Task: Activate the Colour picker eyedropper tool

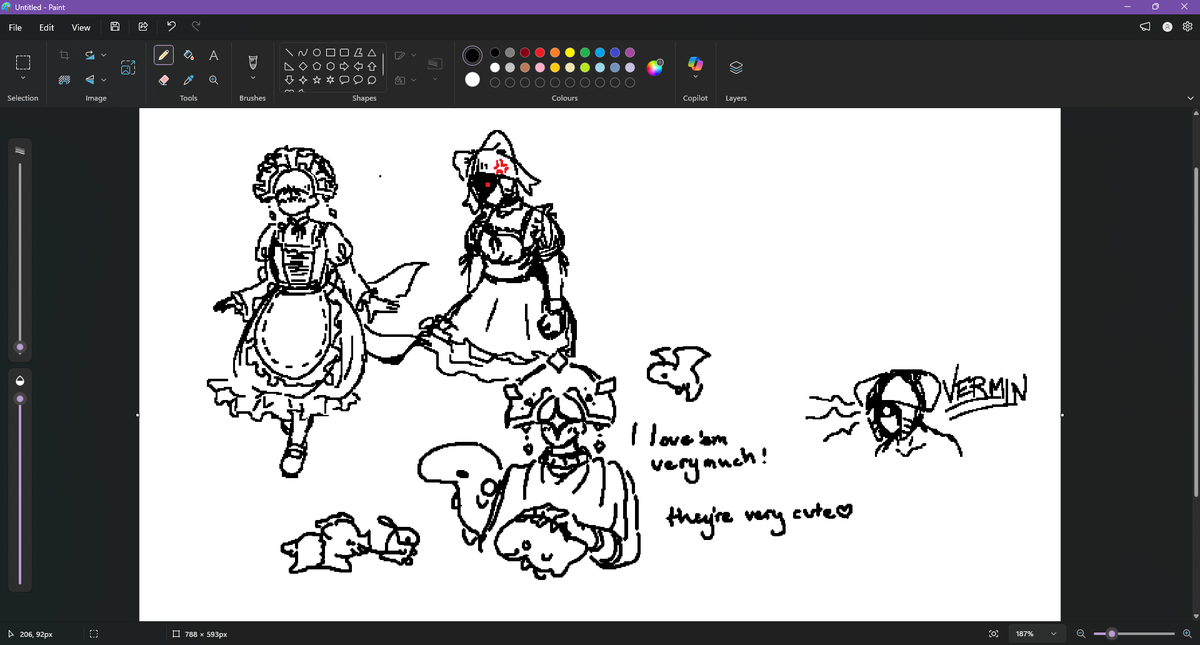Action: (189, 80)
